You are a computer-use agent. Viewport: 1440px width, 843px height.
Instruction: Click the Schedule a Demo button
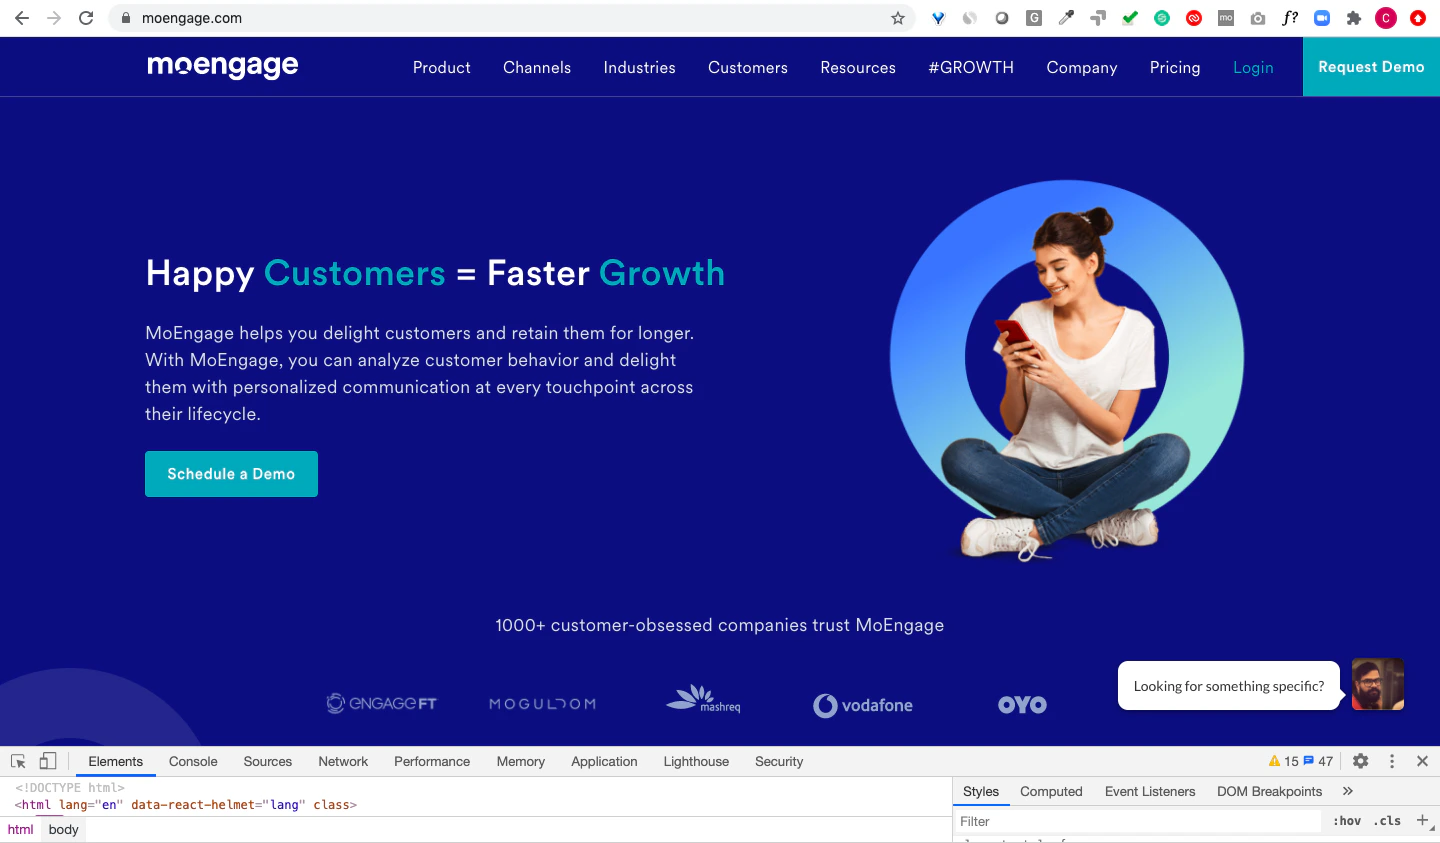pos(231,474)
